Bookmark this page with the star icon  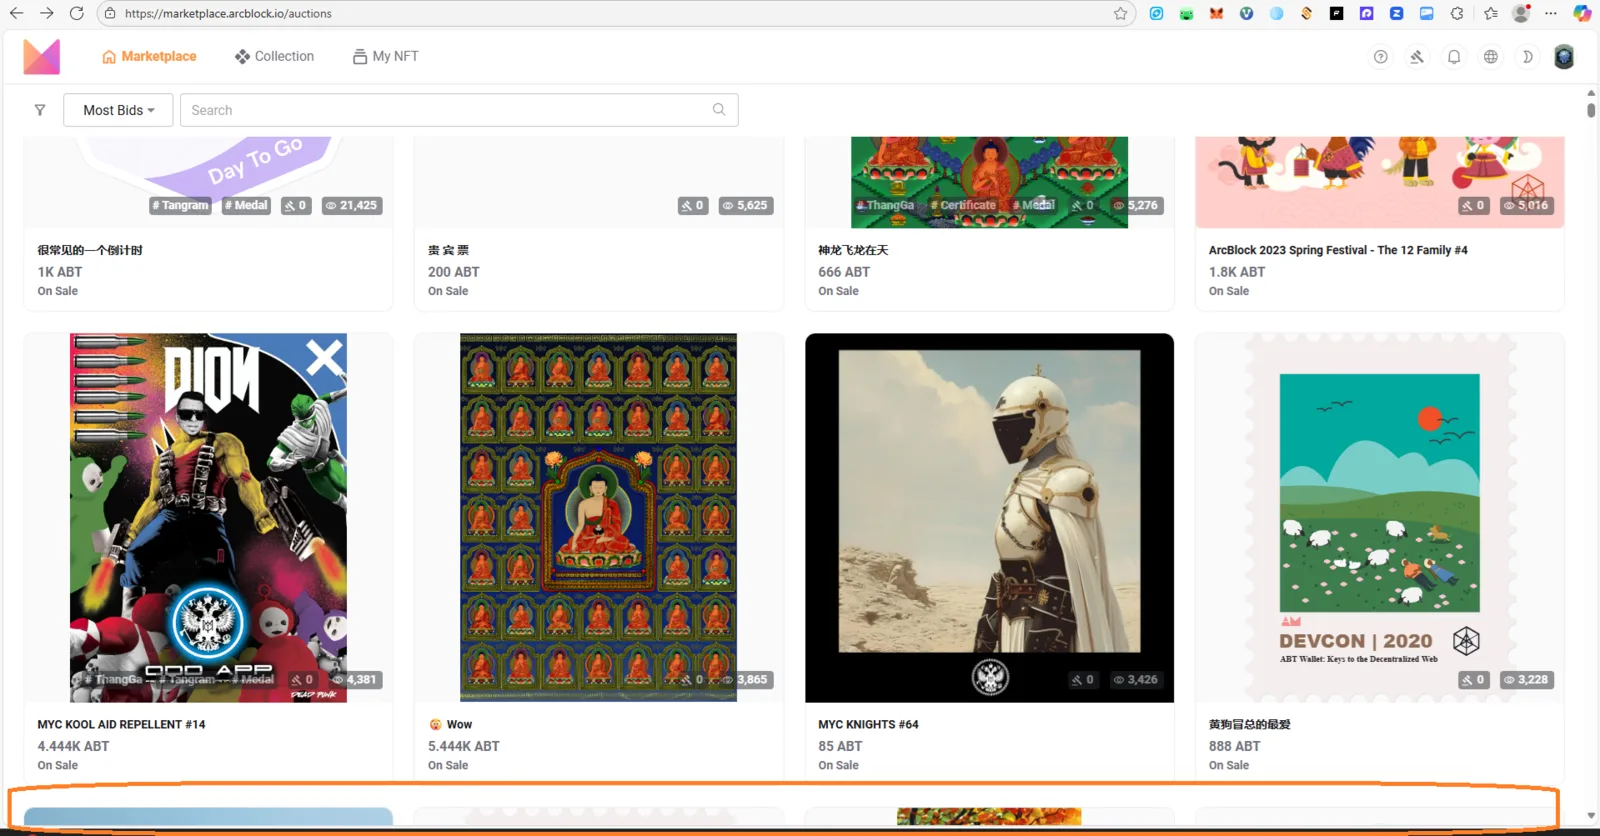[1120, 14]
